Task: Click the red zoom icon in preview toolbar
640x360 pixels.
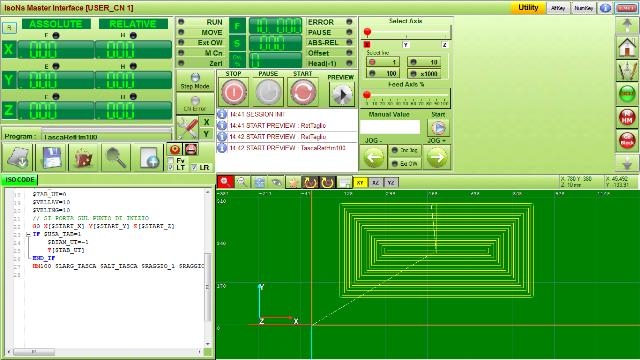Action: coord(225,182)
